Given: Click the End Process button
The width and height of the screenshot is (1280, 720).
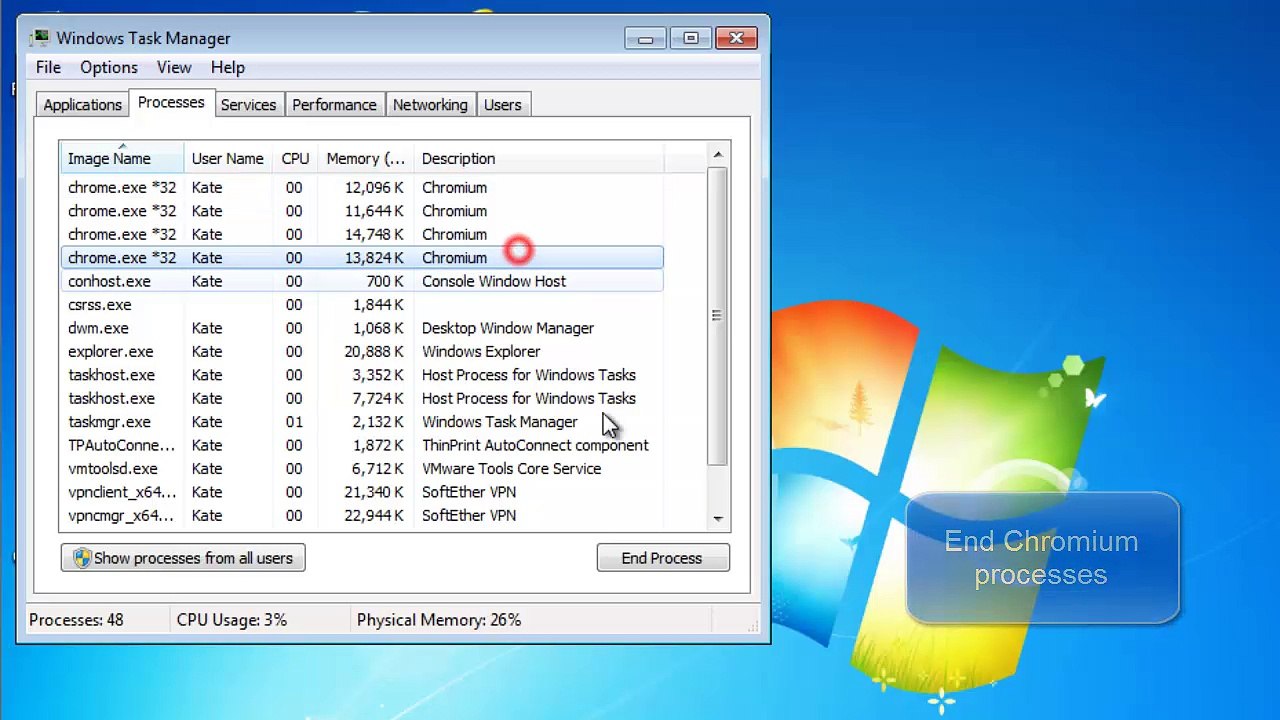Looking at the screenshot, I should coord(662,558).
